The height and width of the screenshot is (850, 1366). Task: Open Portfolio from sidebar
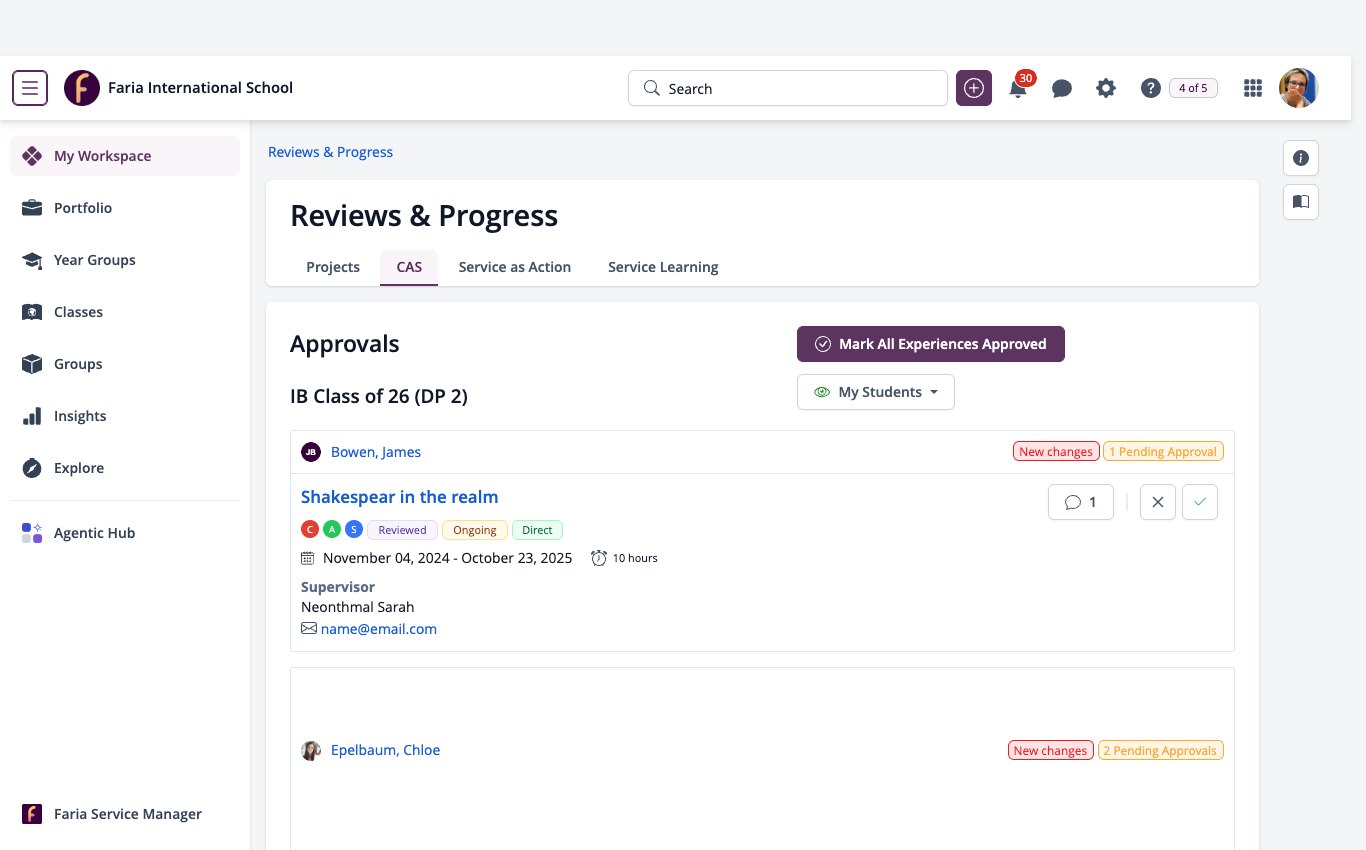click(125, 208)
